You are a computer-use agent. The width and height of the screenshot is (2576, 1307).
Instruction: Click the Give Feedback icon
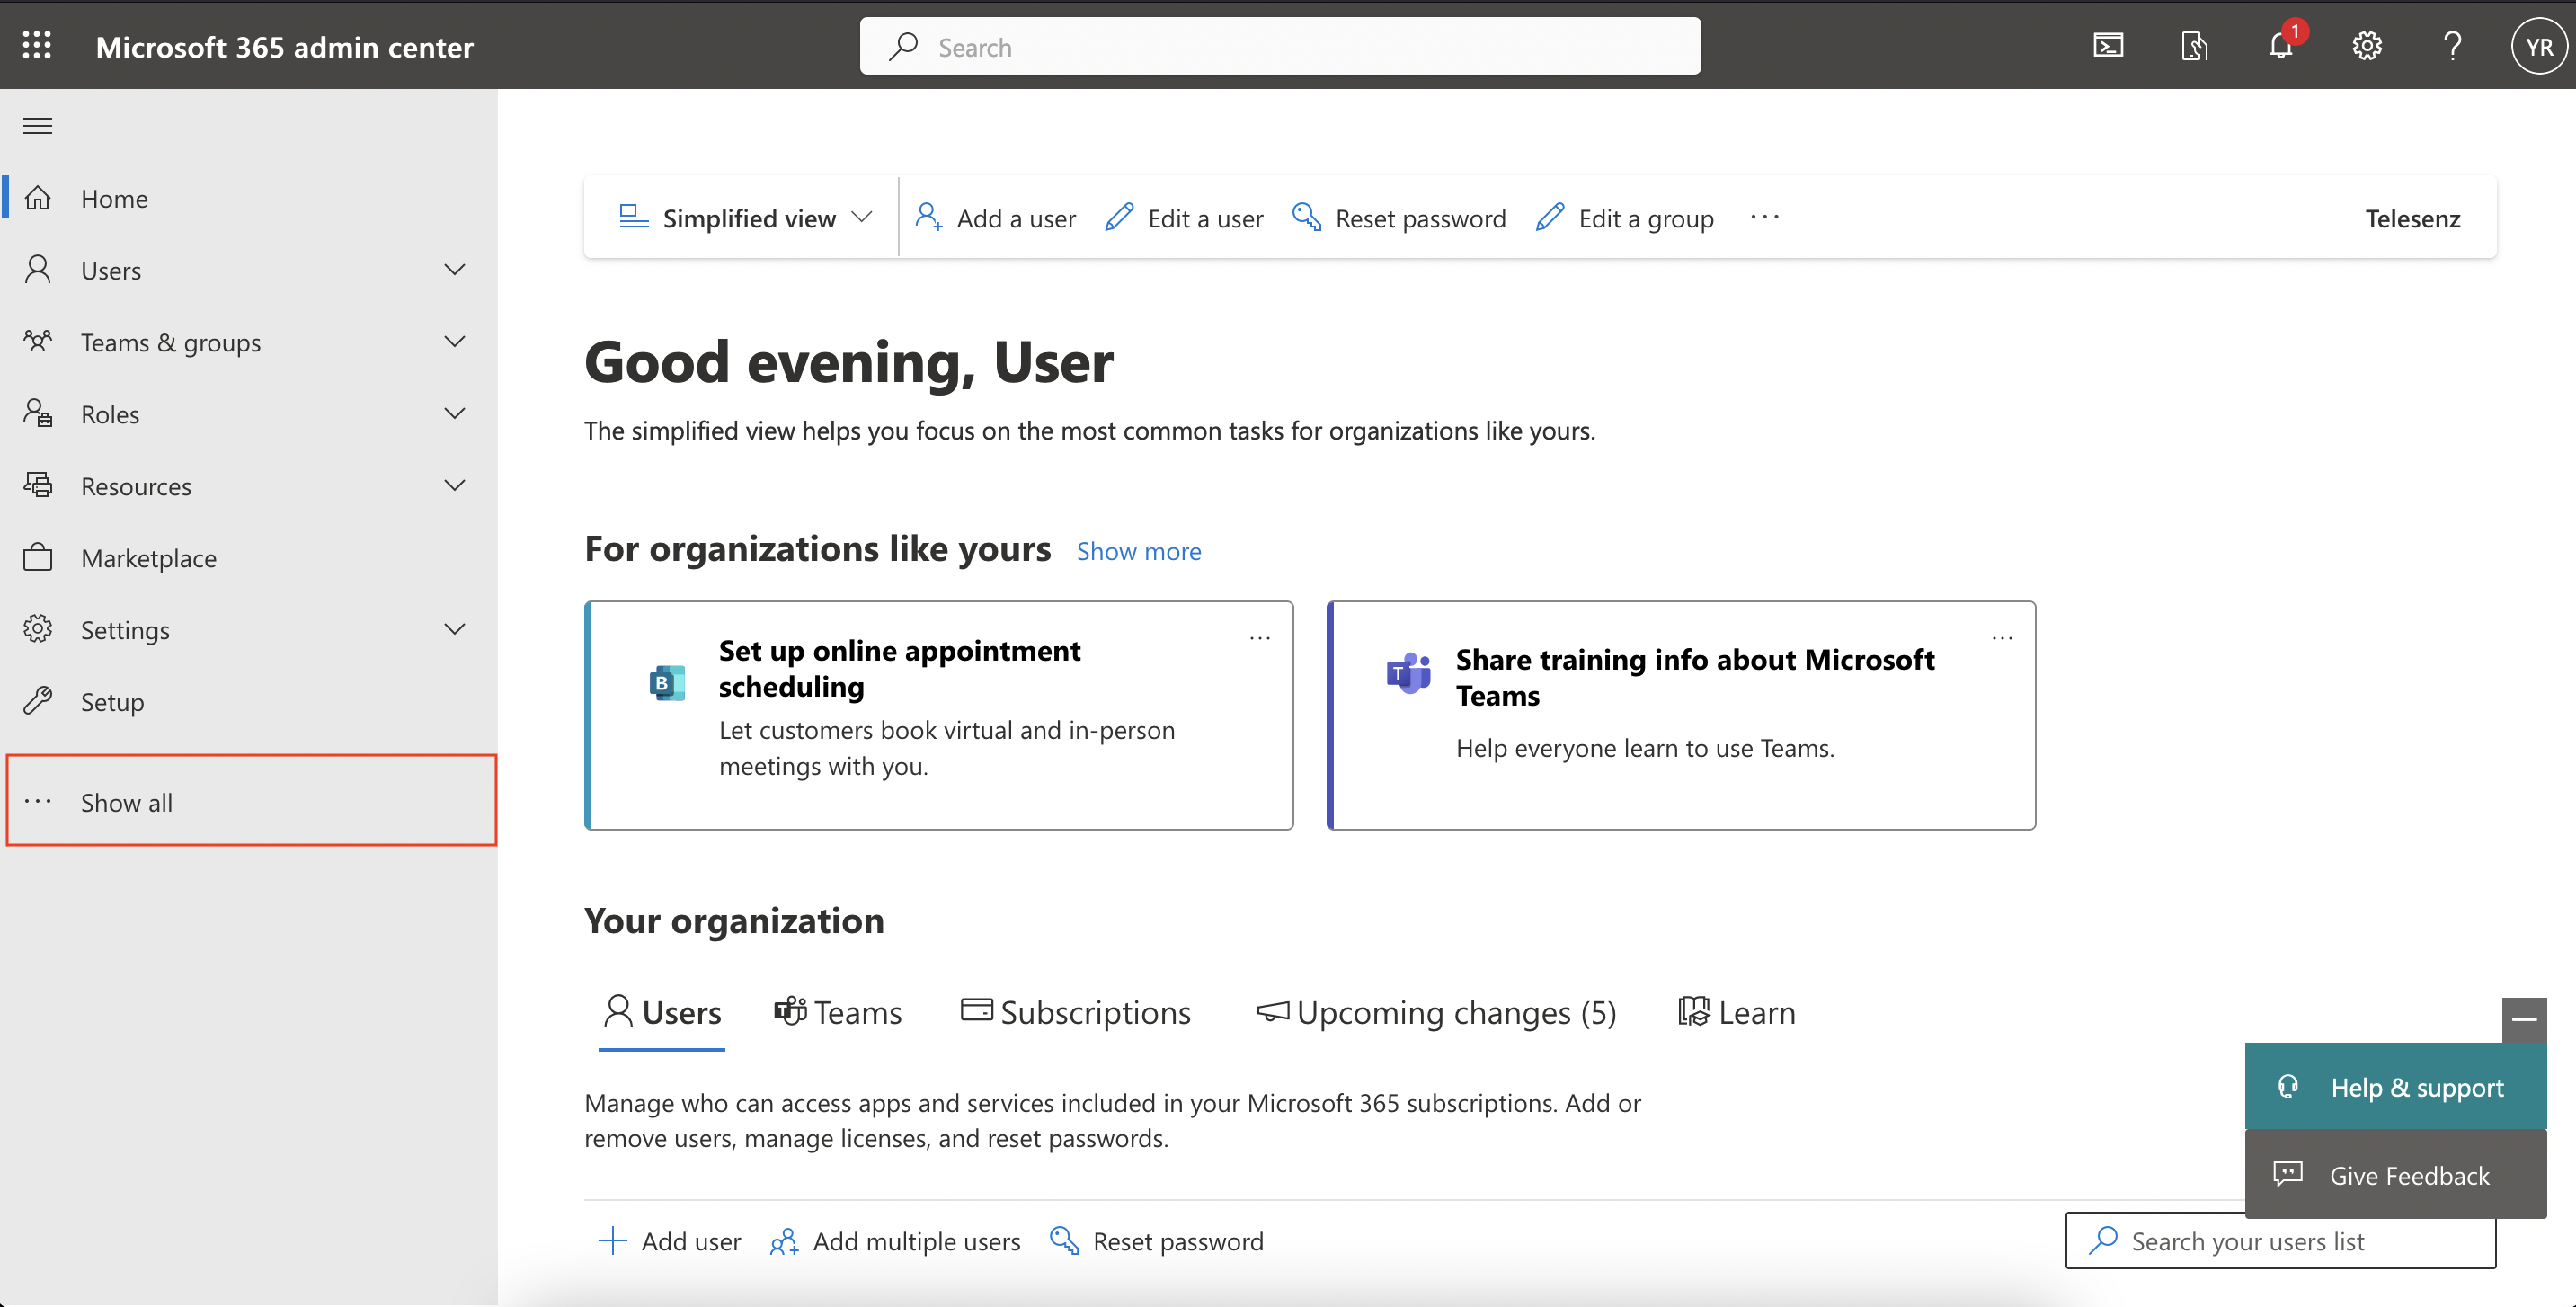click(2289, 1174)
